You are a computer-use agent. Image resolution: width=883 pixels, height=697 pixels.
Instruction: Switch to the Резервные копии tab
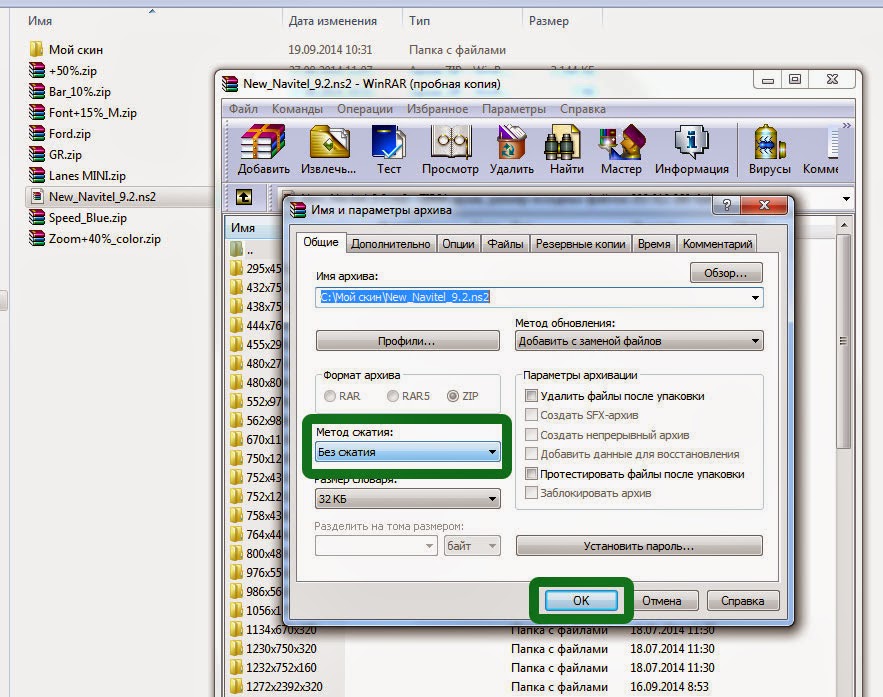581,244
